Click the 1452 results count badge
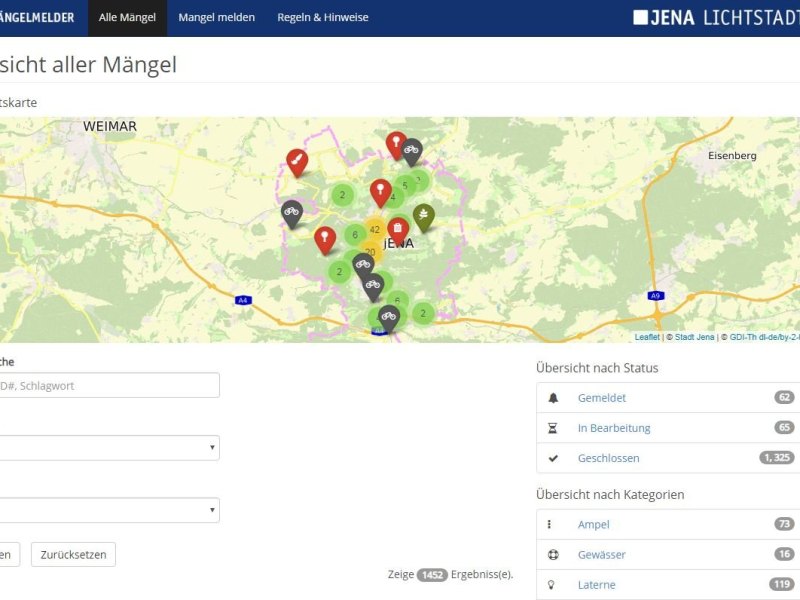 (432, 575)
